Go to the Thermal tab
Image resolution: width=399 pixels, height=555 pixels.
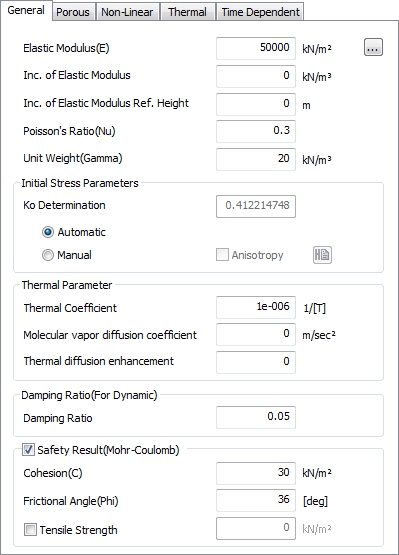[x=188, y=12]
